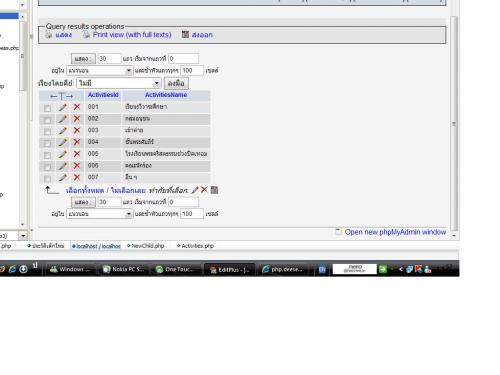Delete selected rows icon below table
The width and height of the screenshot is (500, 375).
click(204, 190)
